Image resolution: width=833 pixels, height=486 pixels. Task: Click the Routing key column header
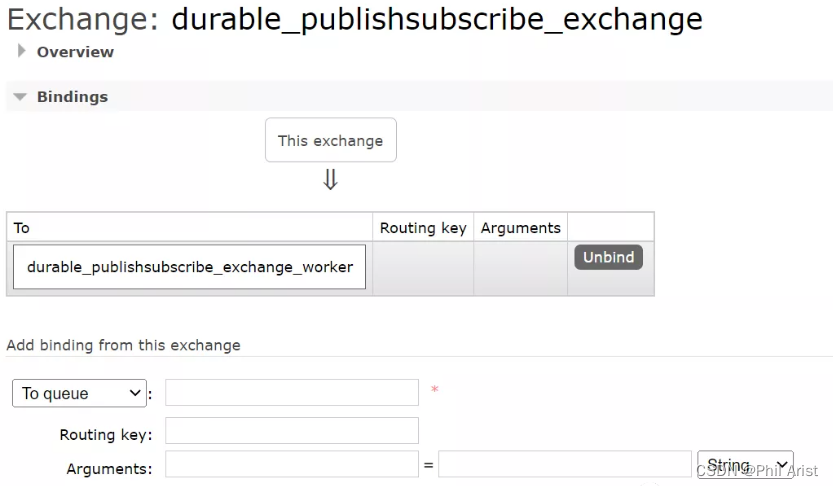[x=423, y=228]
